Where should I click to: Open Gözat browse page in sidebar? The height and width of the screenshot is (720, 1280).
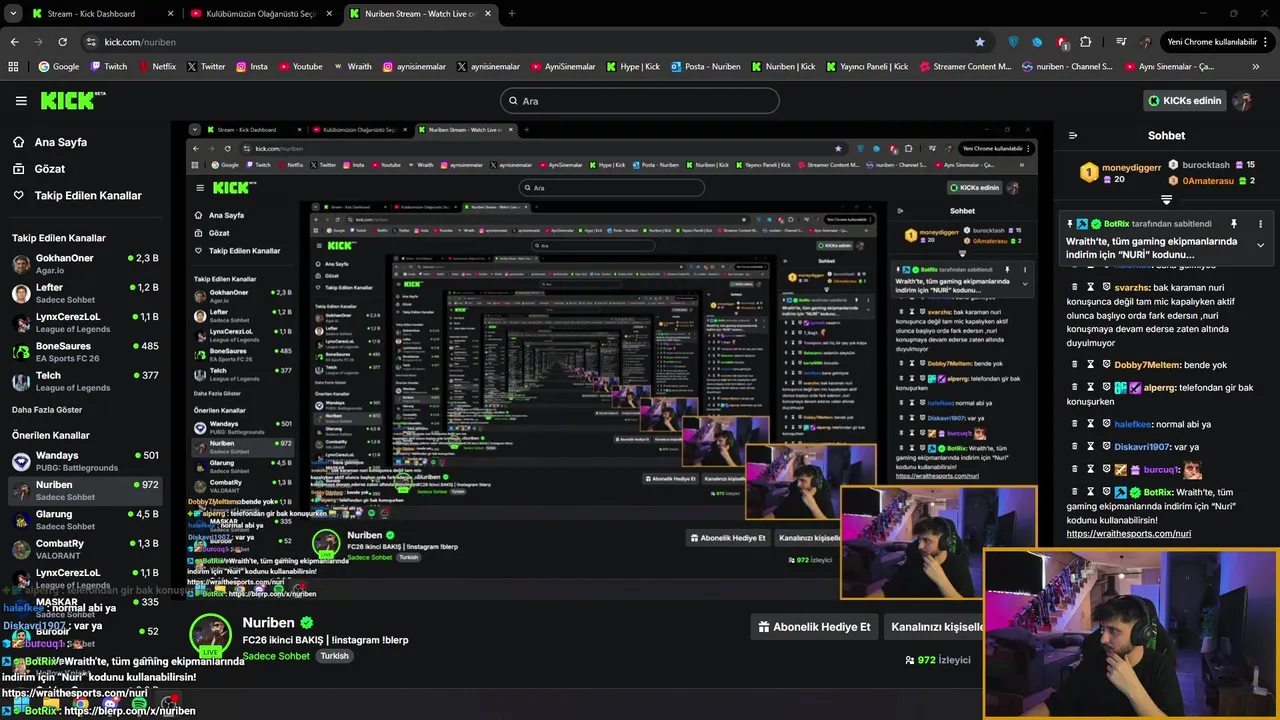pyautogui.click(x=38, y=169)
